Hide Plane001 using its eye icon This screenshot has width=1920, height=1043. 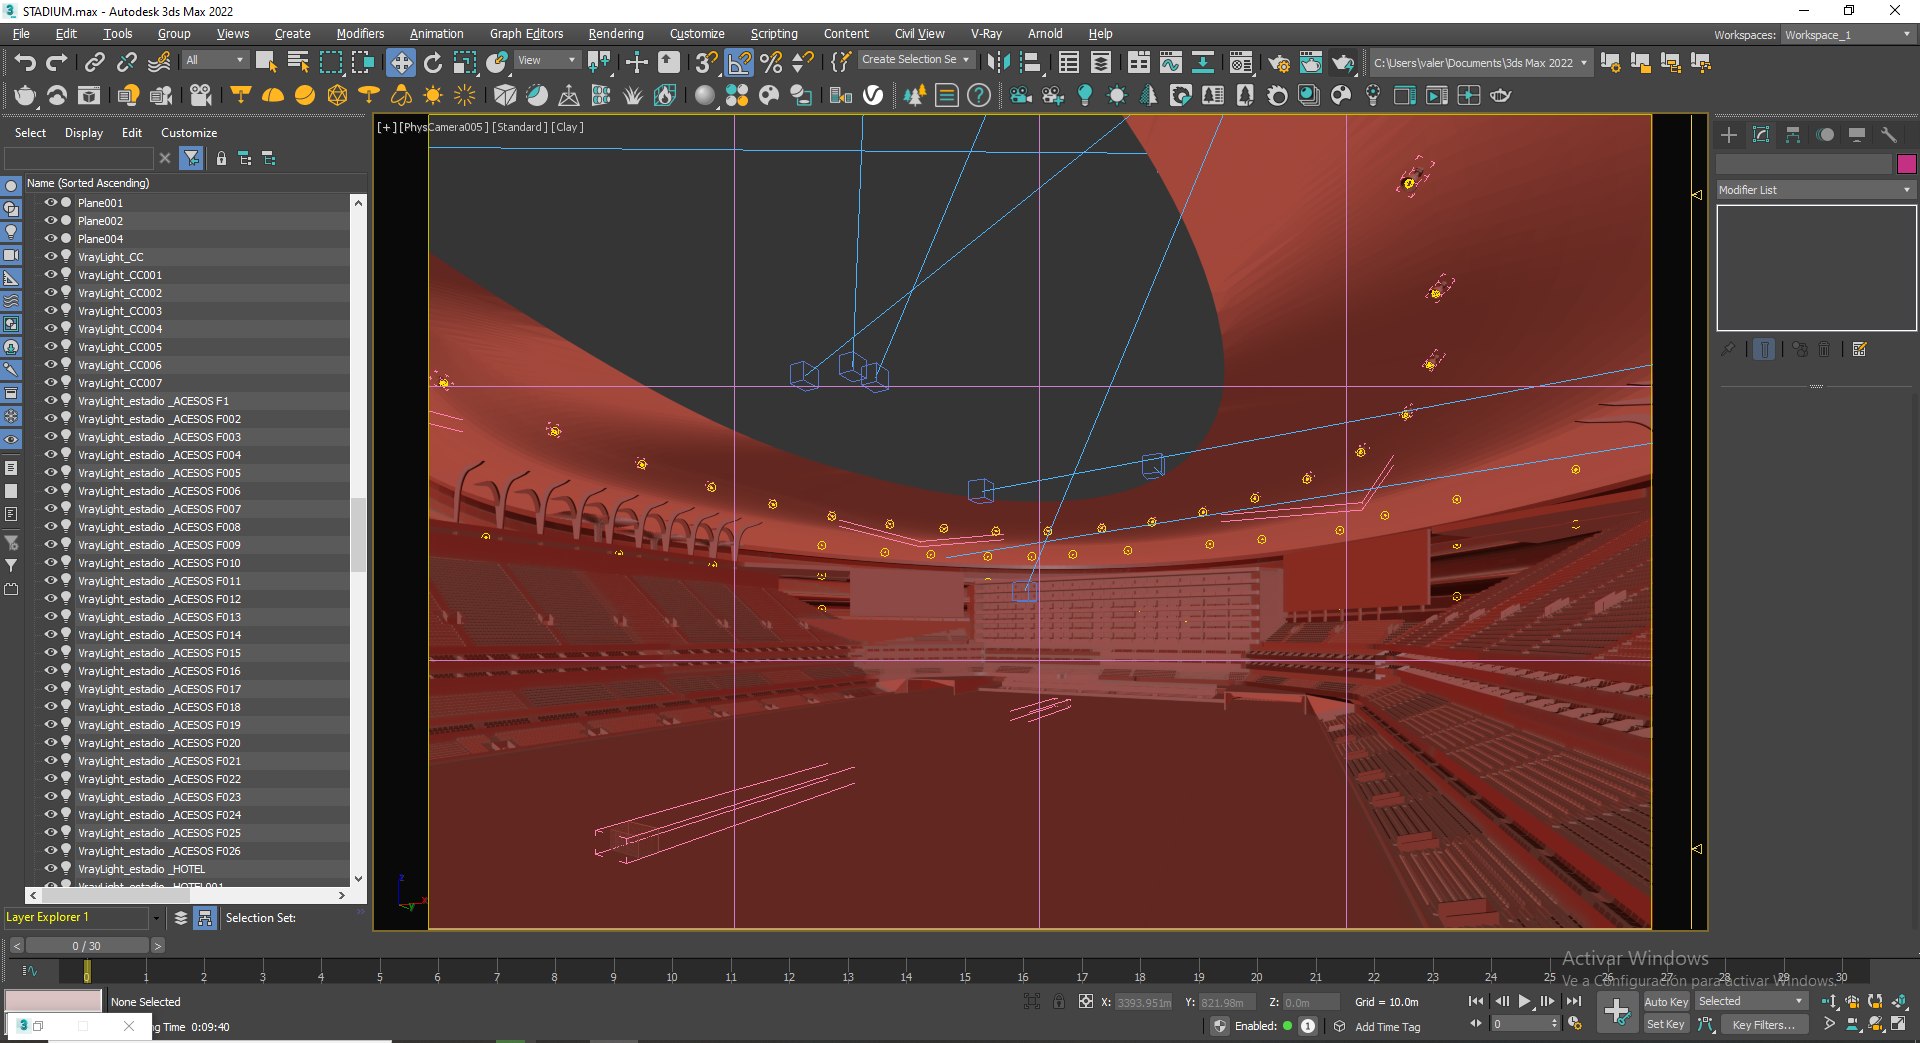click(50, 202)
